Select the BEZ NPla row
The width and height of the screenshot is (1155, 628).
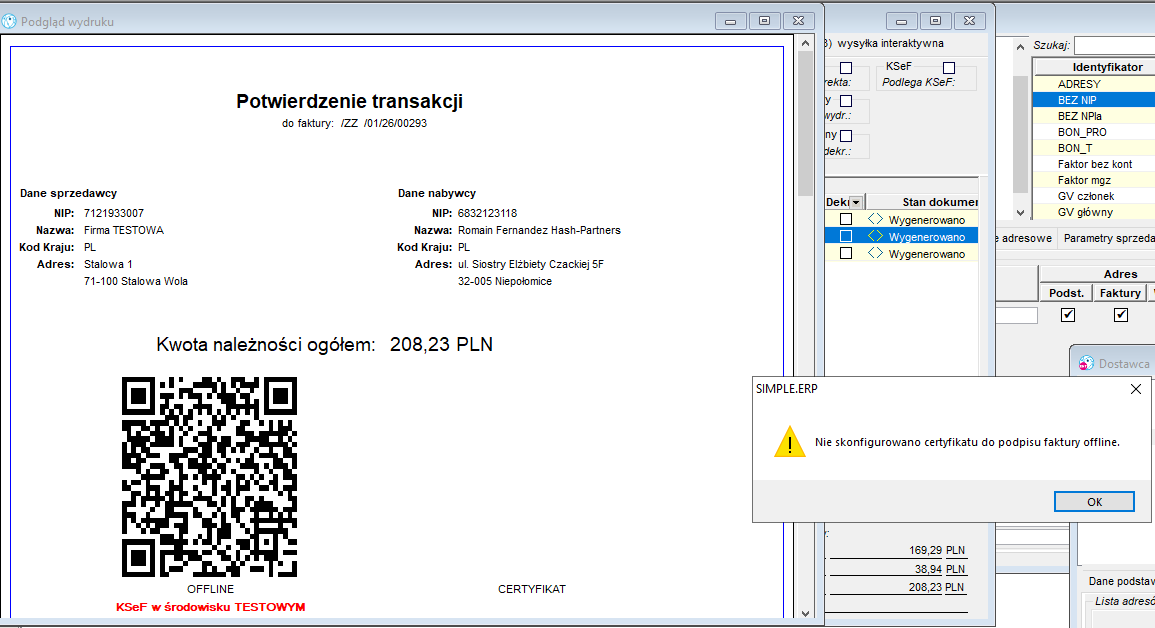(1095, 116)
